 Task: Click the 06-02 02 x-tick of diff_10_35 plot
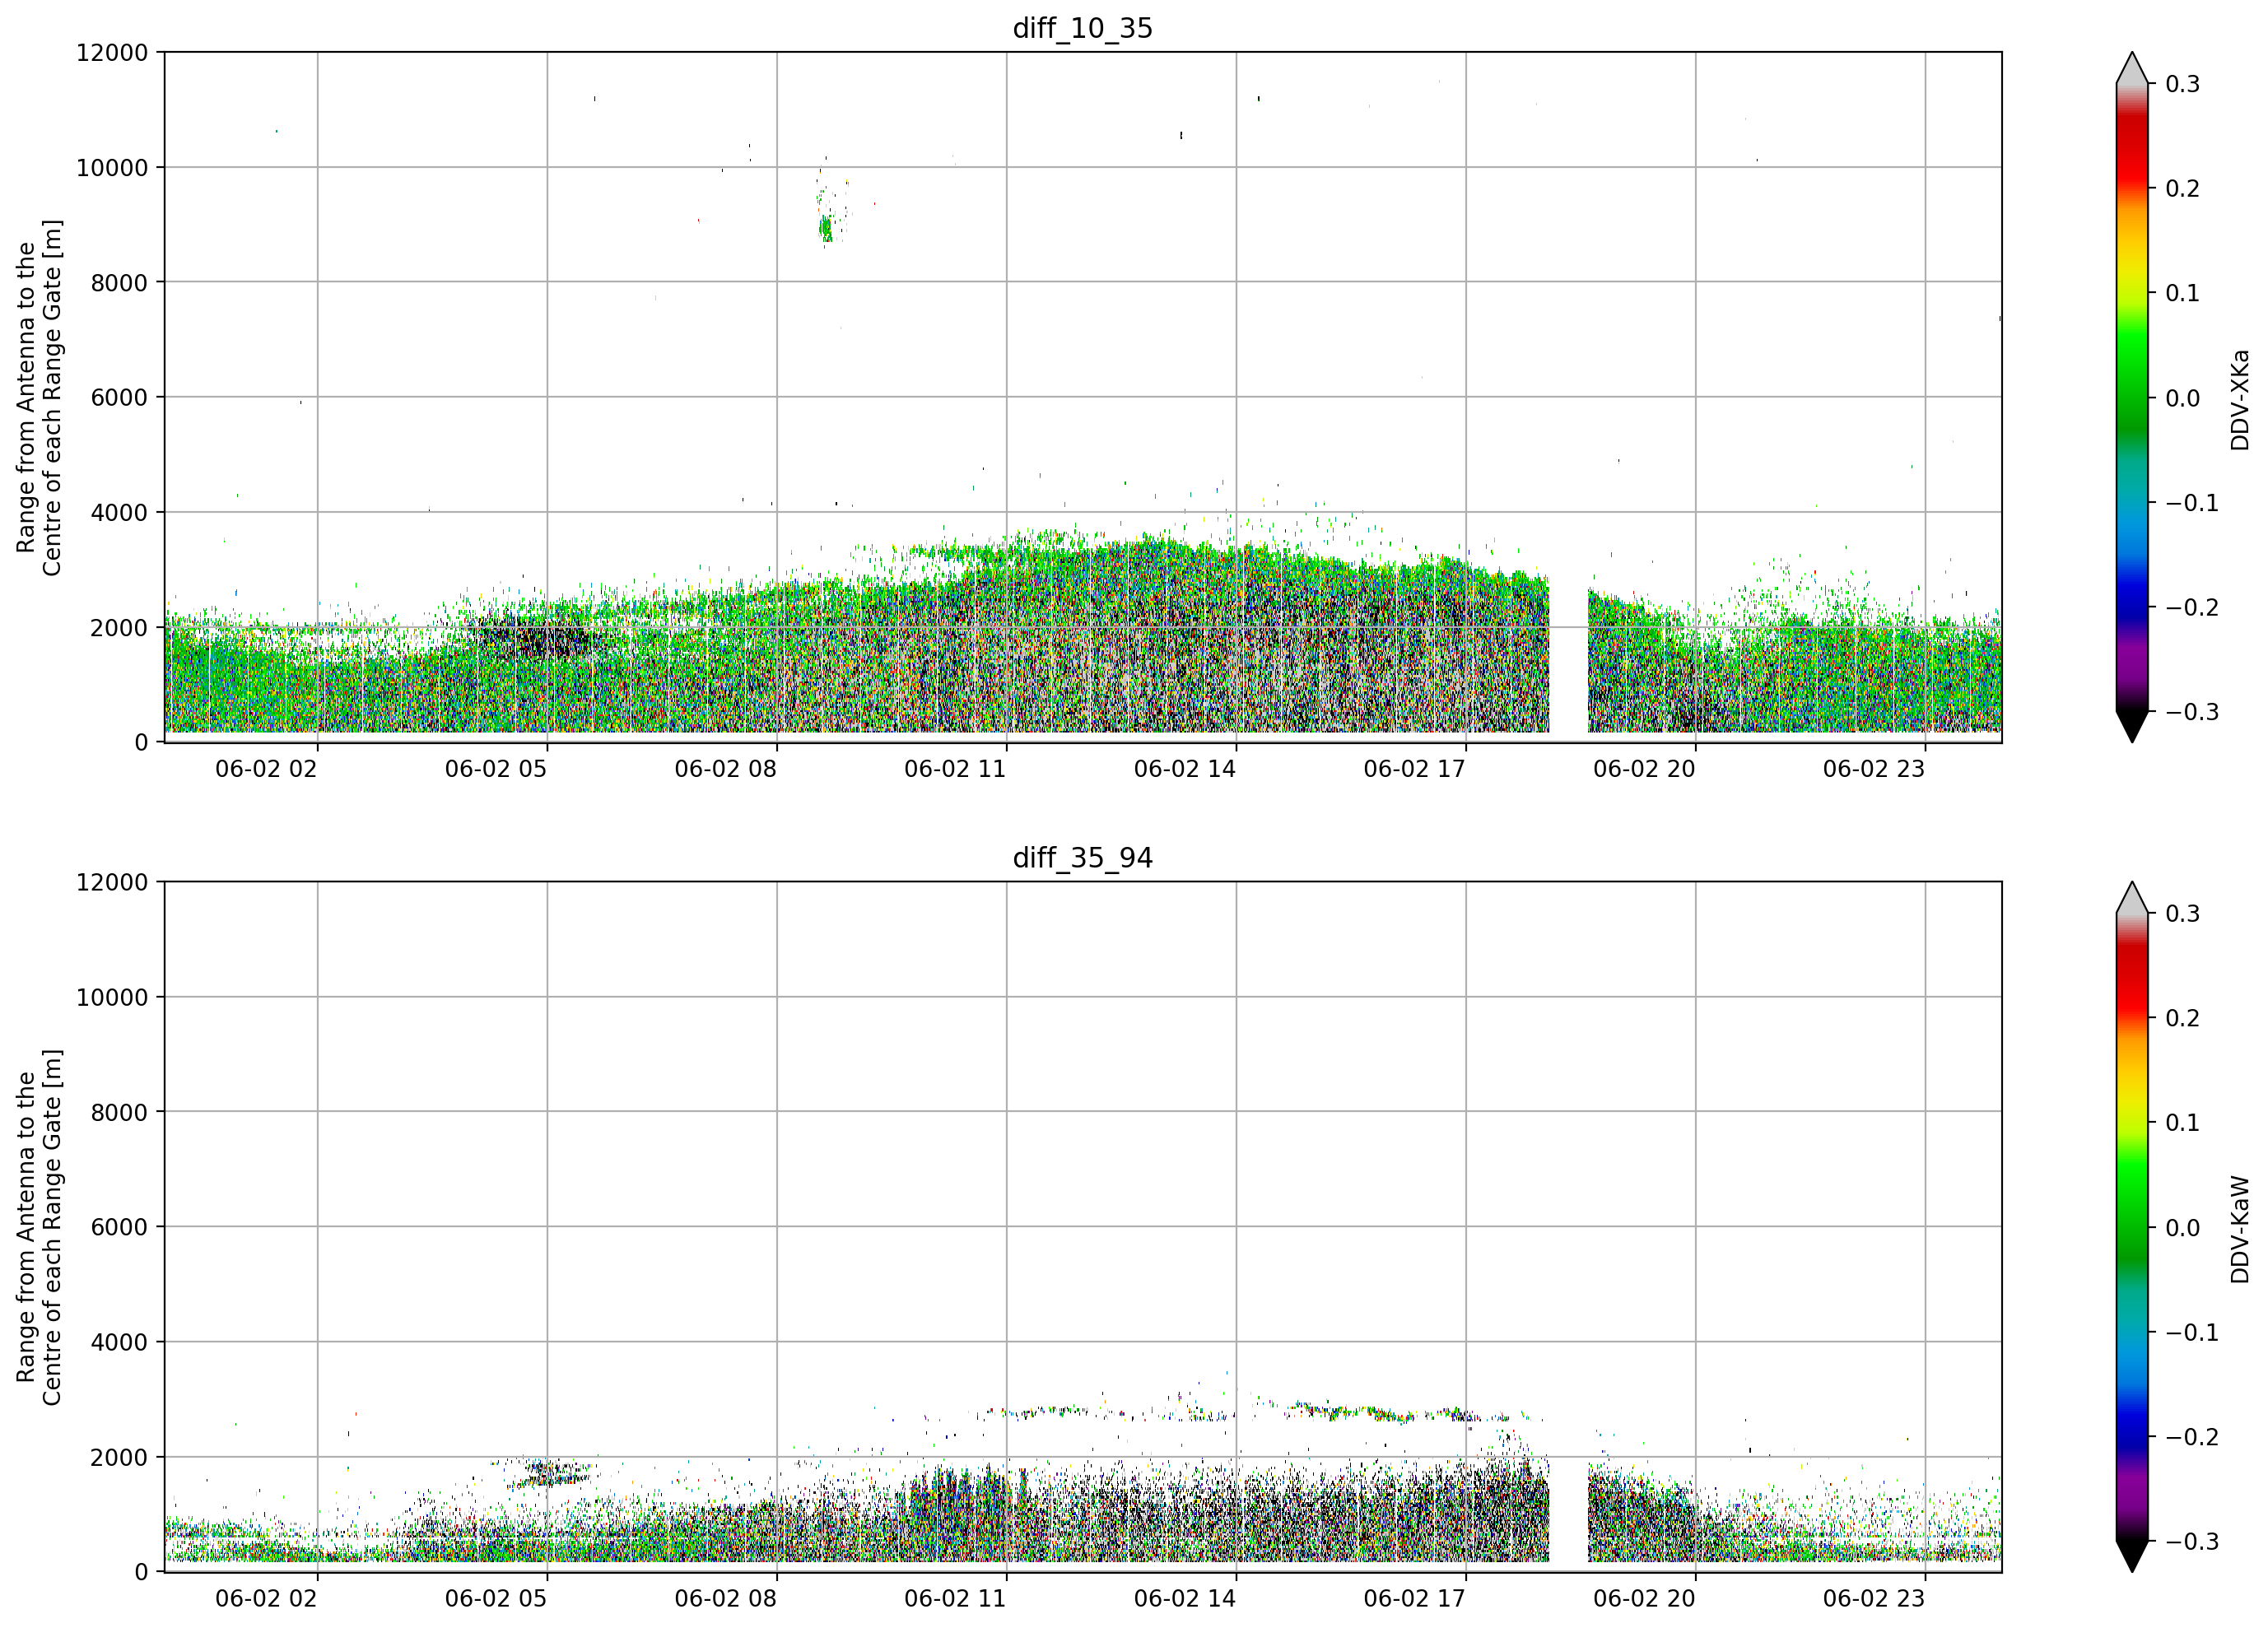(266, 769)
